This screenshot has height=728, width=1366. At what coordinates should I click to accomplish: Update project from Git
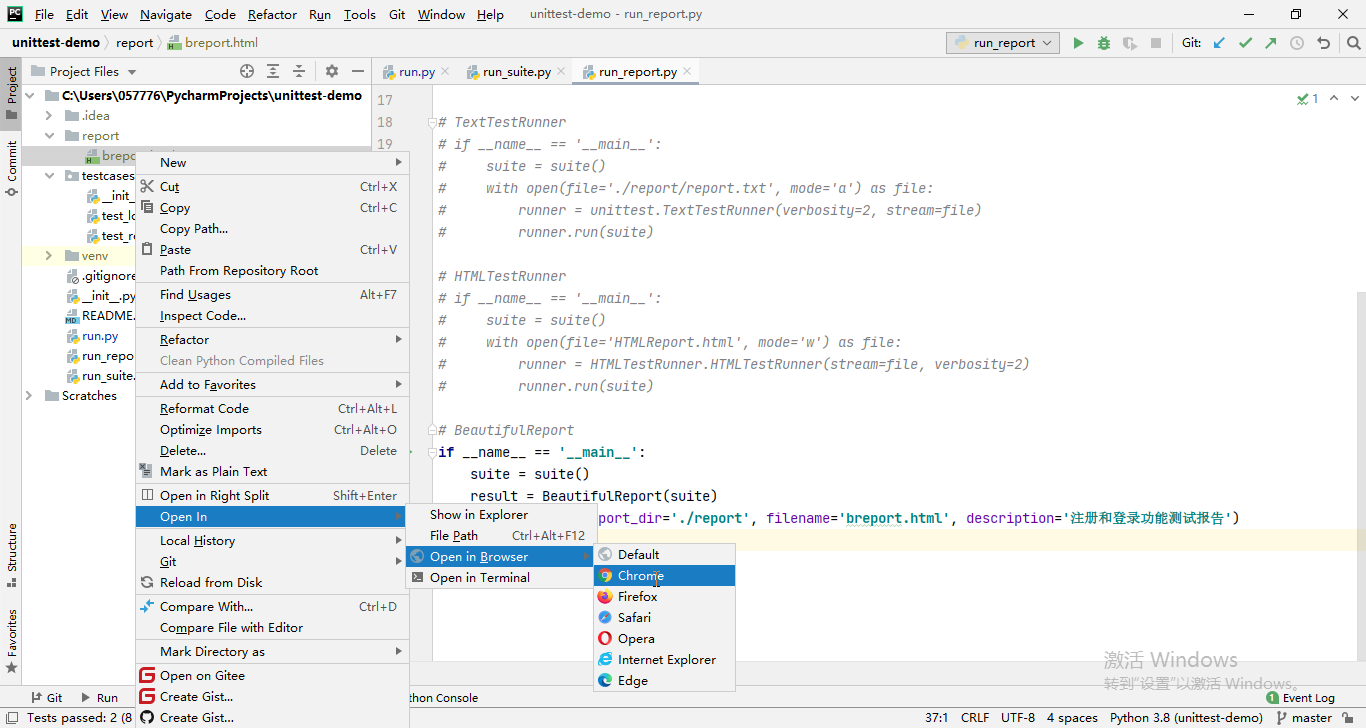(1219, 43)
